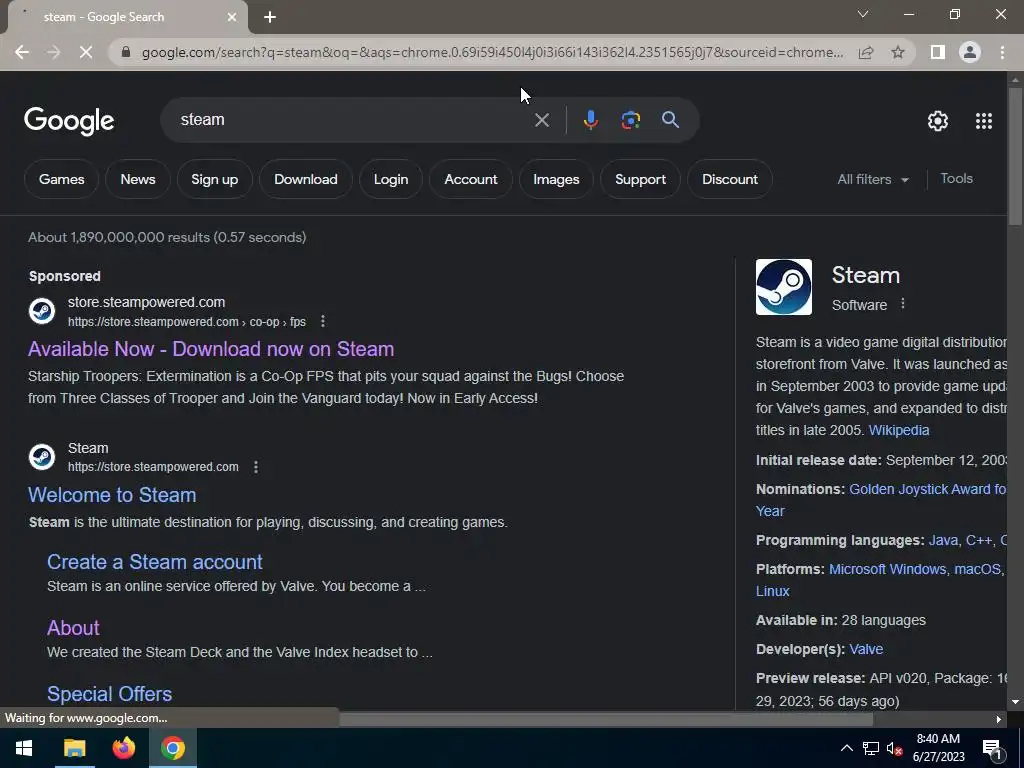The width and height of the screenshot is (1024, 768).
Task: Open the macOS platform link
Action: pos(978,569)
